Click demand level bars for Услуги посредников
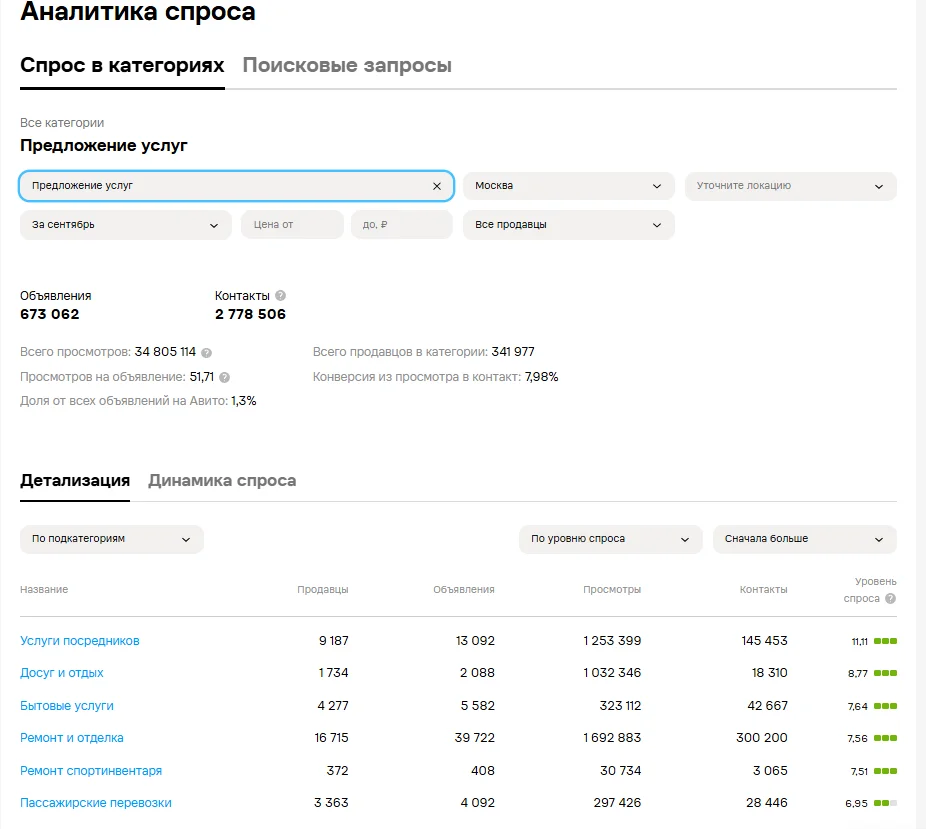 pos(885,641)
